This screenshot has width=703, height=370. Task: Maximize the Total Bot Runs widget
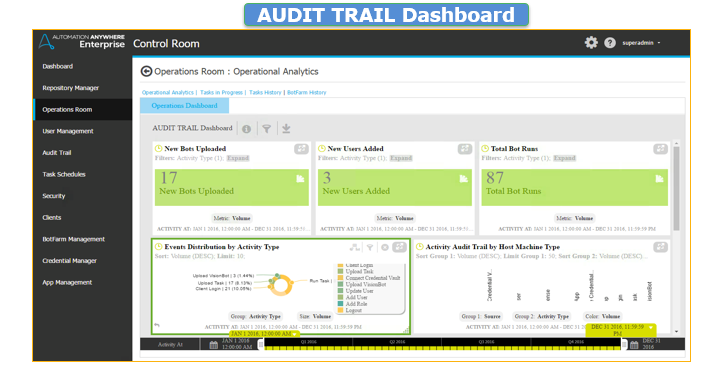(660, 149)
